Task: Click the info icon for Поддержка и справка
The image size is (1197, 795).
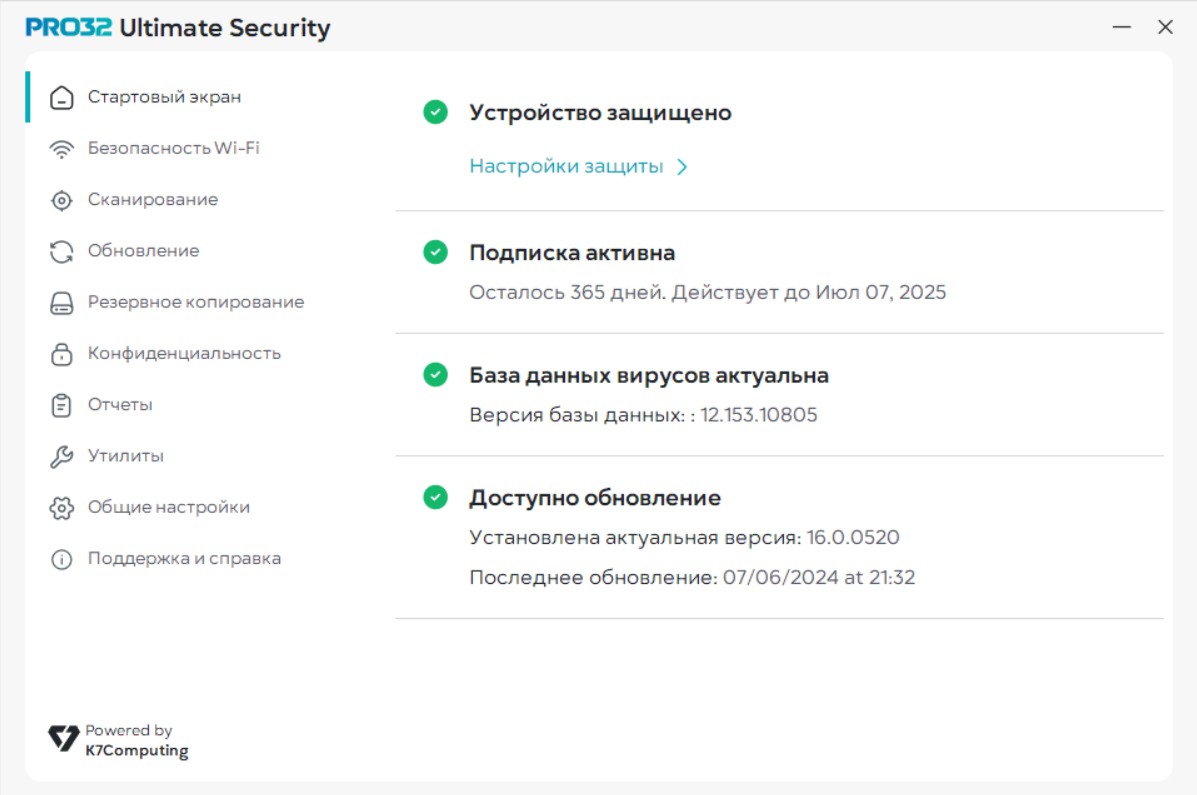Action: click(62, 559)
